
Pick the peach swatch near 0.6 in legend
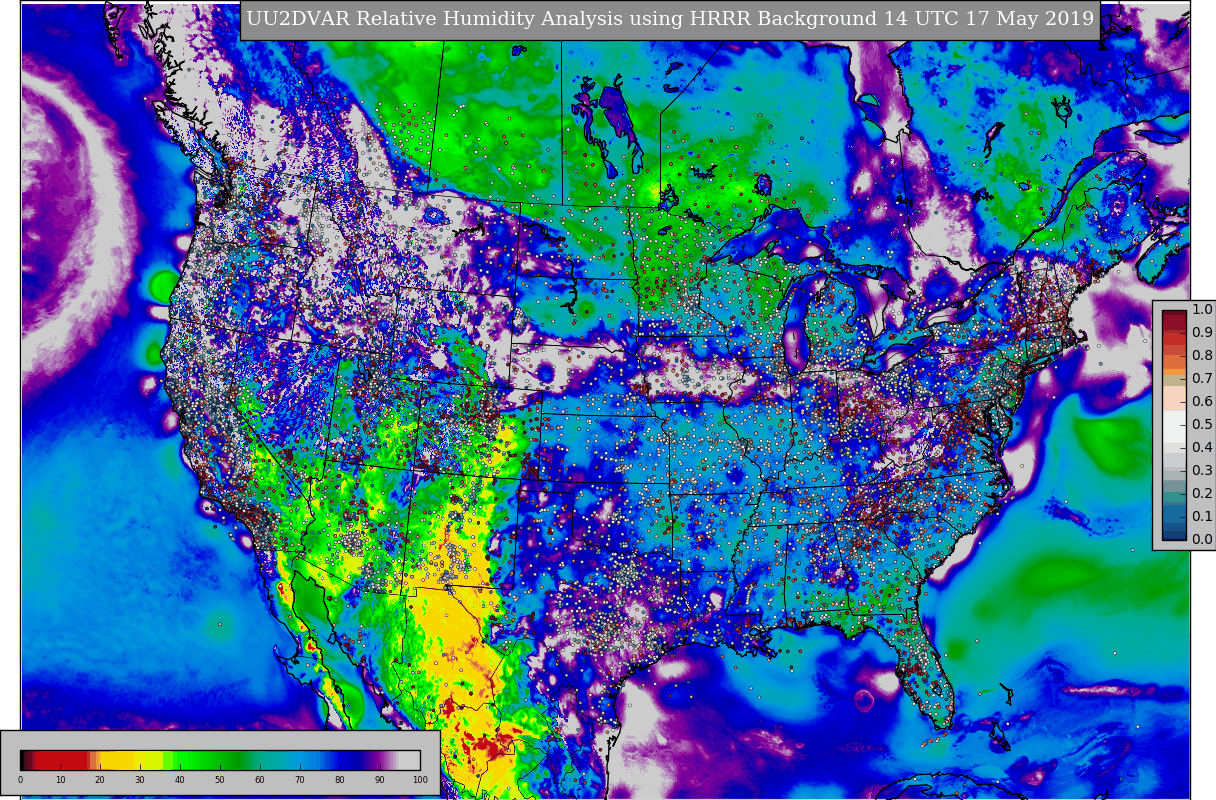coord(1174,398)
